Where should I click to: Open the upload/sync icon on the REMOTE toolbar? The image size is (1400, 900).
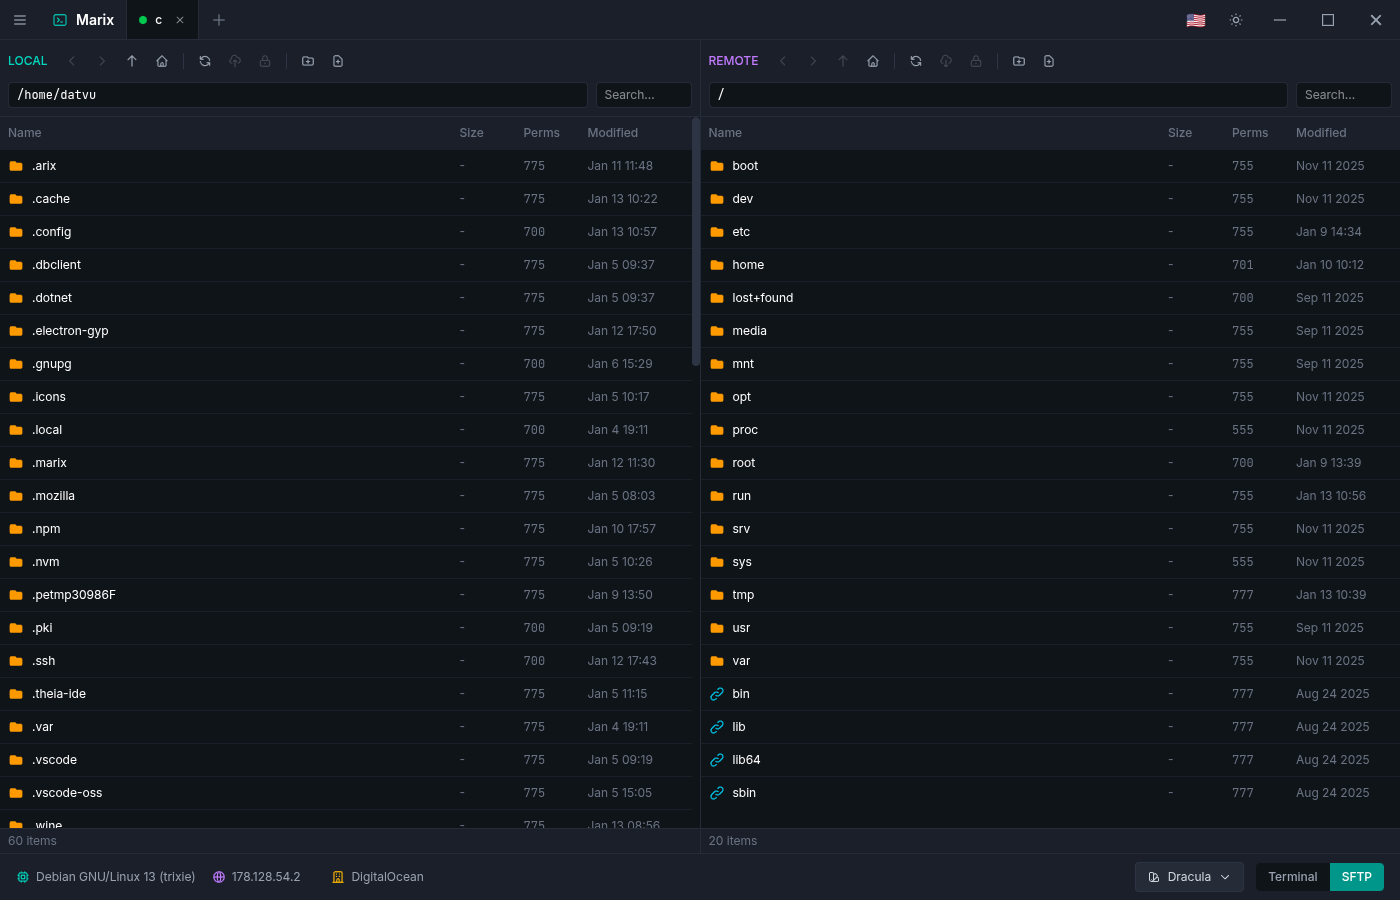pyautogui.click(x=946, y=61)
